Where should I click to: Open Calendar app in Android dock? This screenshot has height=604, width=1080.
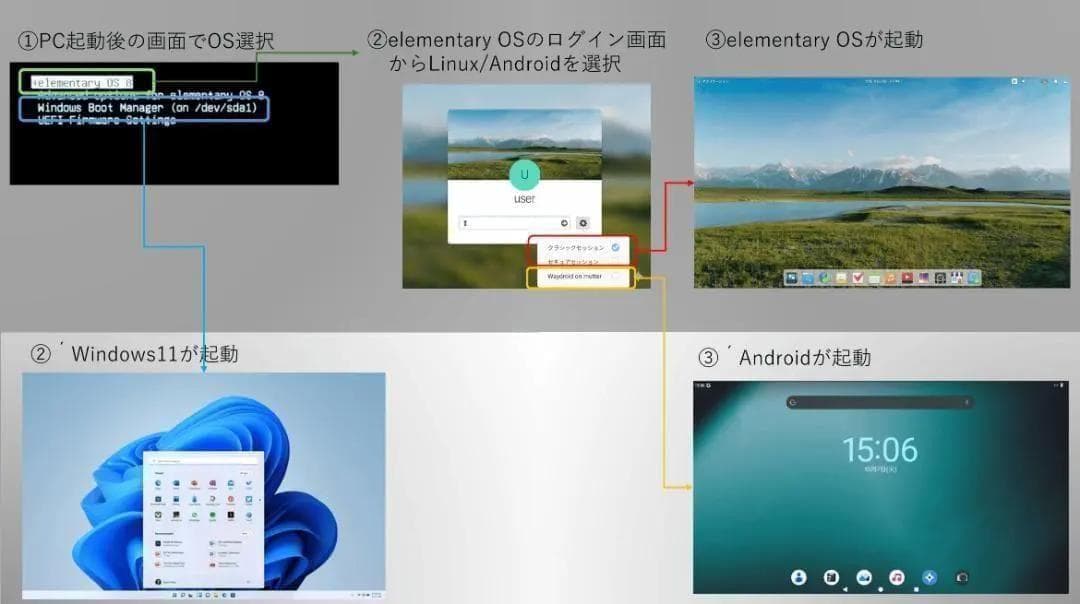pyautogui.click(x=831, y=577)
